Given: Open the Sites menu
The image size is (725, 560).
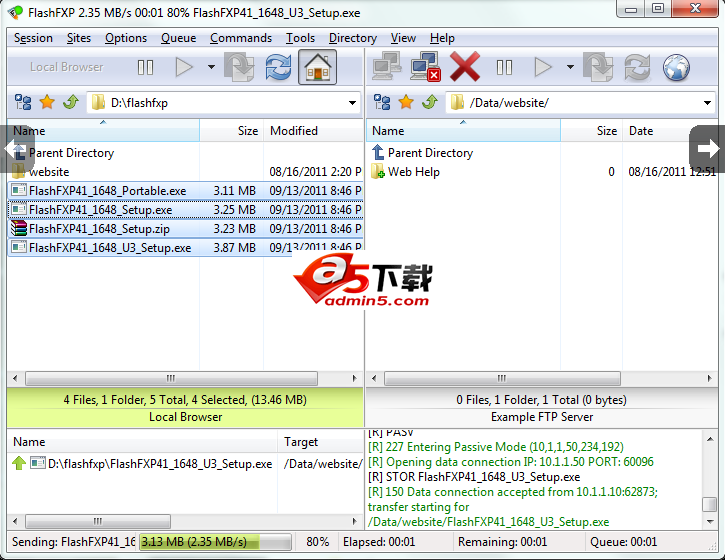Looking at the screenshot, I should tap(79, 38).
